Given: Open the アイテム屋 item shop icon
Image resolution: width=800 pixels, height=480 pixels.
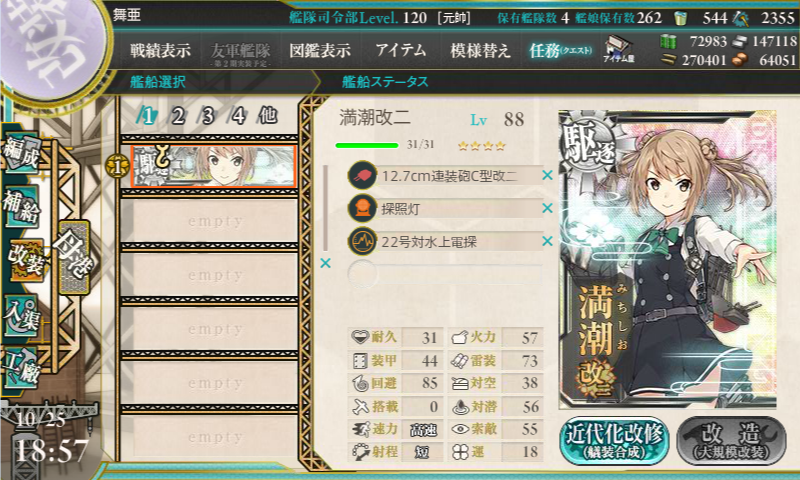Looking at the screenshot, I should point(619,49).
